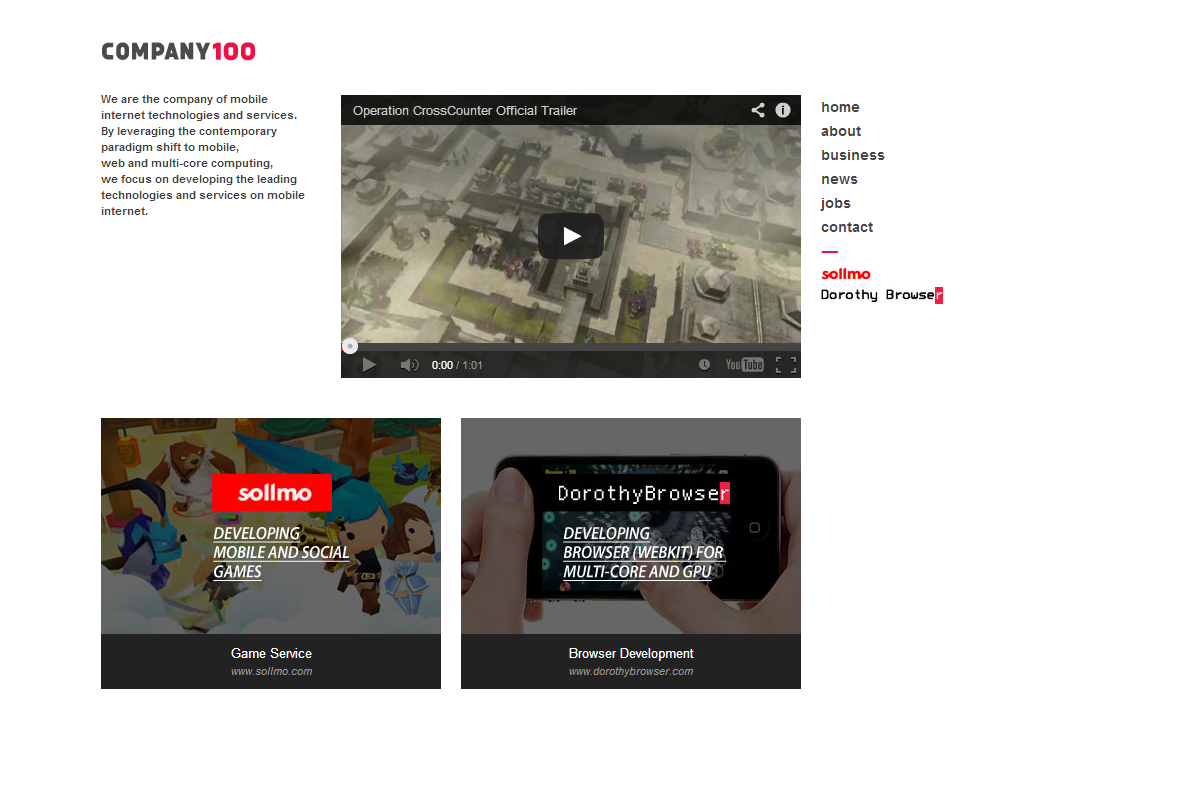Viewport: 1180px width, 787px height.
Task: Click the red sollmo link in sidebar
Action: (845, 274)
